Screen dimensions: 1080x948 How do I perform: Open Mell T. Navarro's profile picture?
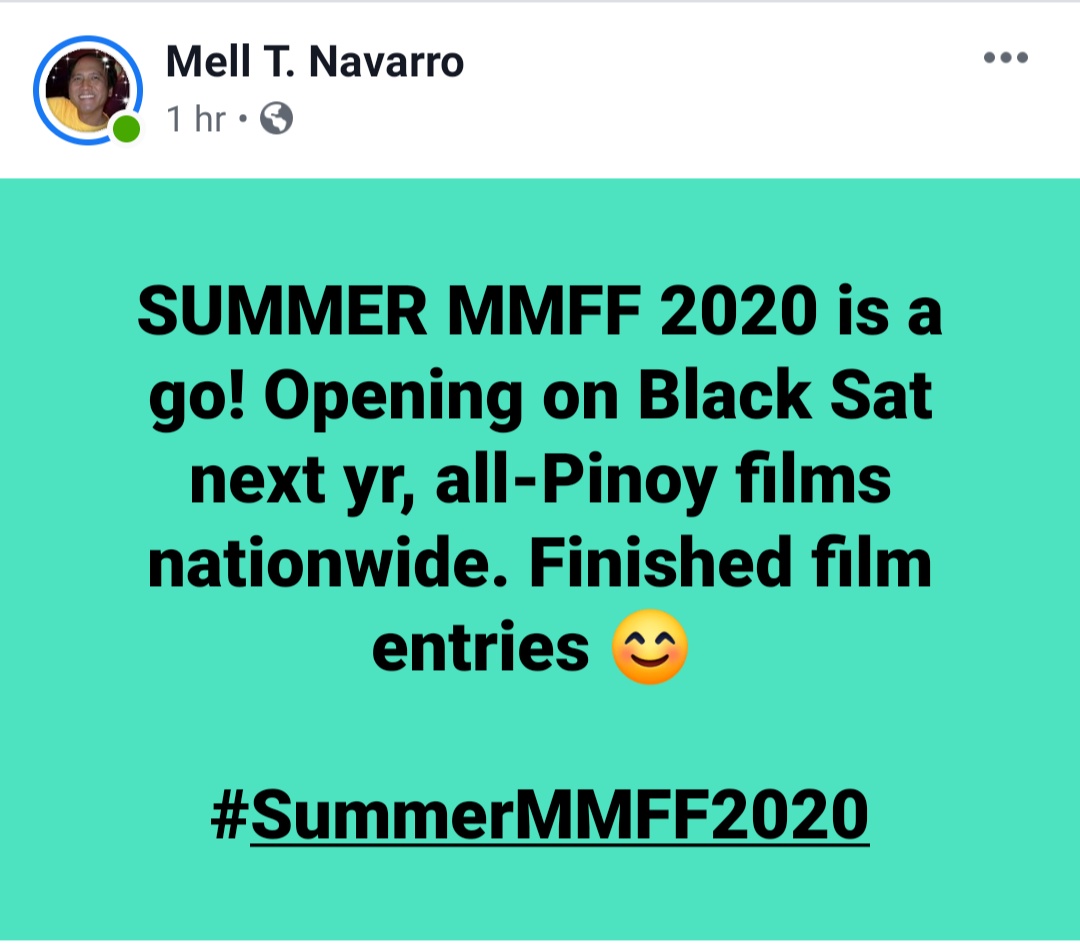pyautogui.click(x=88, y=90)
